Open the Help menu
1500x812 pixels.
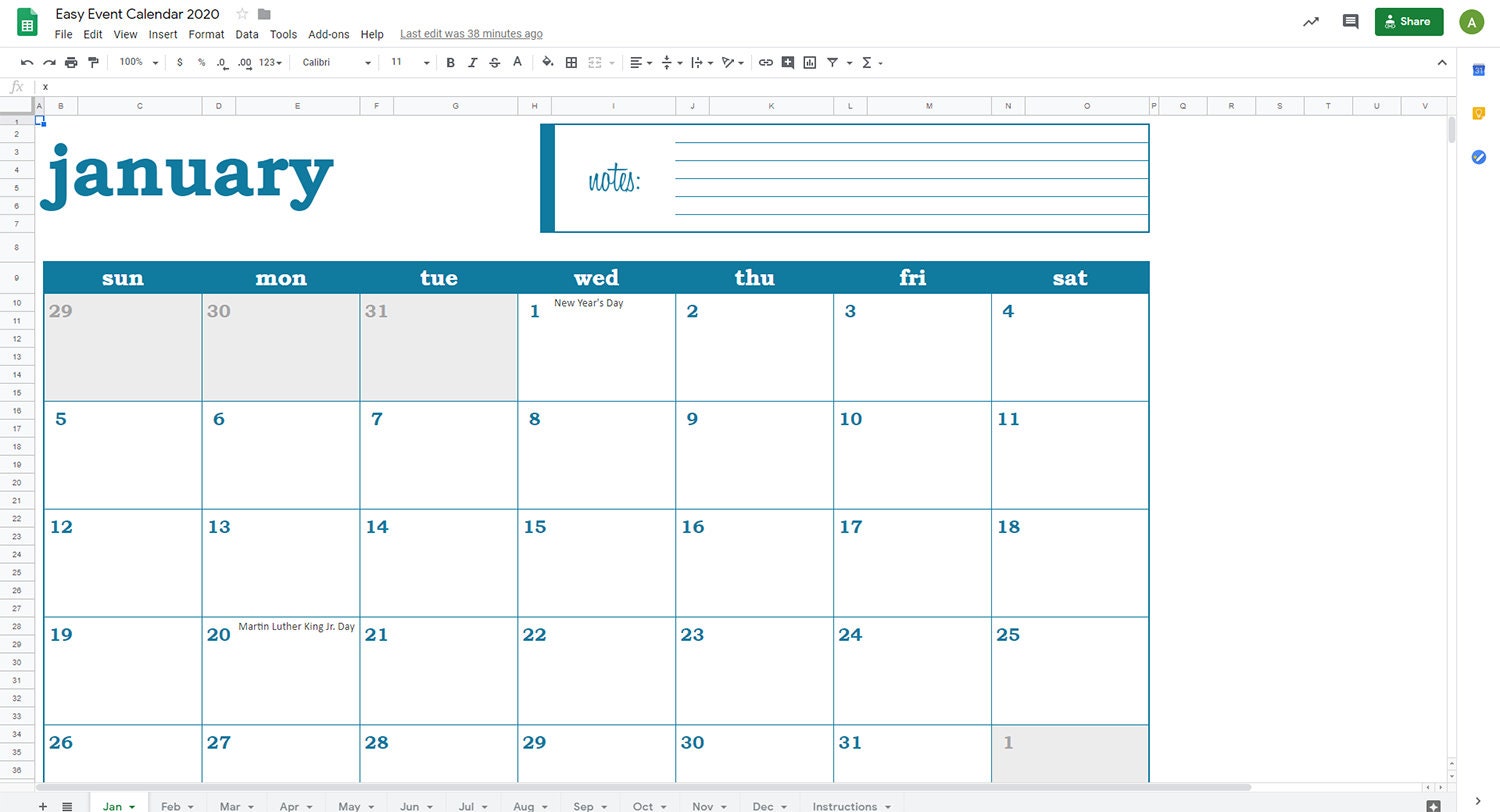coord(372,34)
